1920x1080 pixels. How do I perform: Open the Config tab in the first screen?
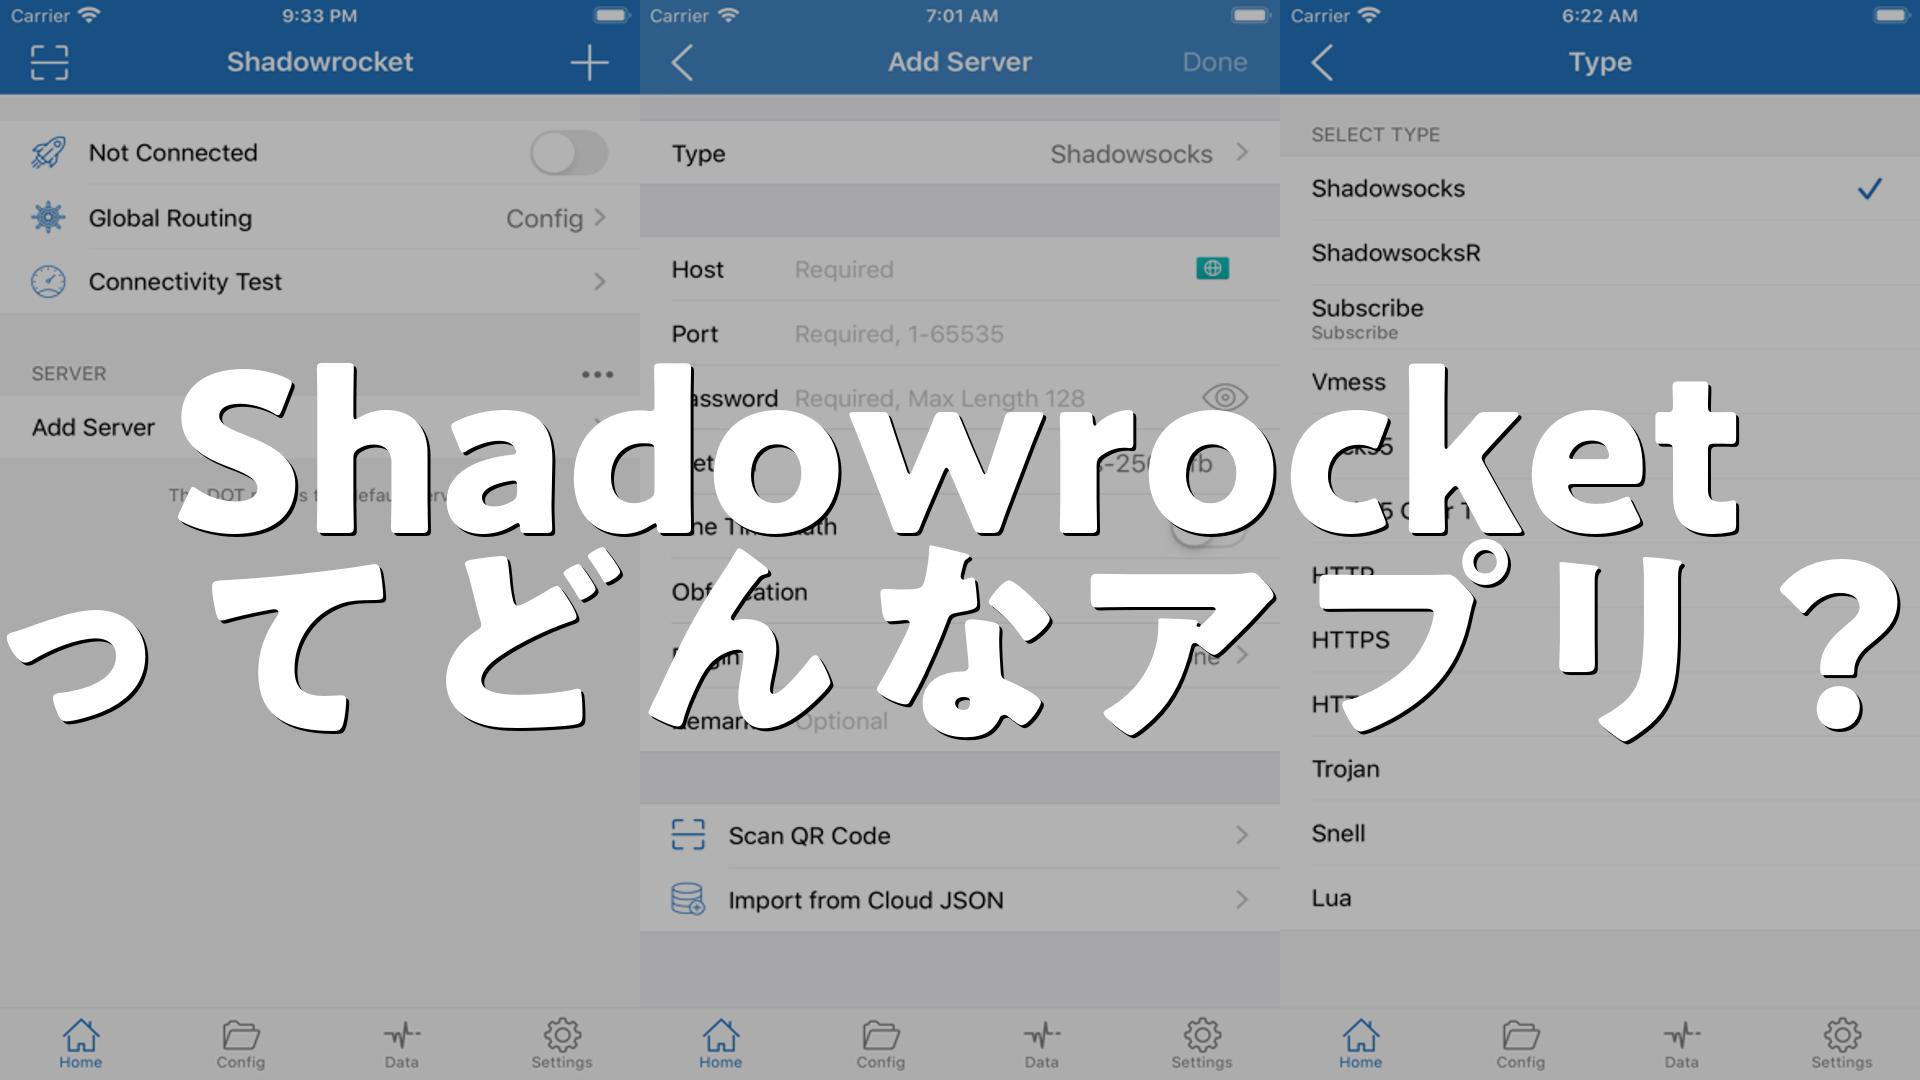click(241, 1044)
